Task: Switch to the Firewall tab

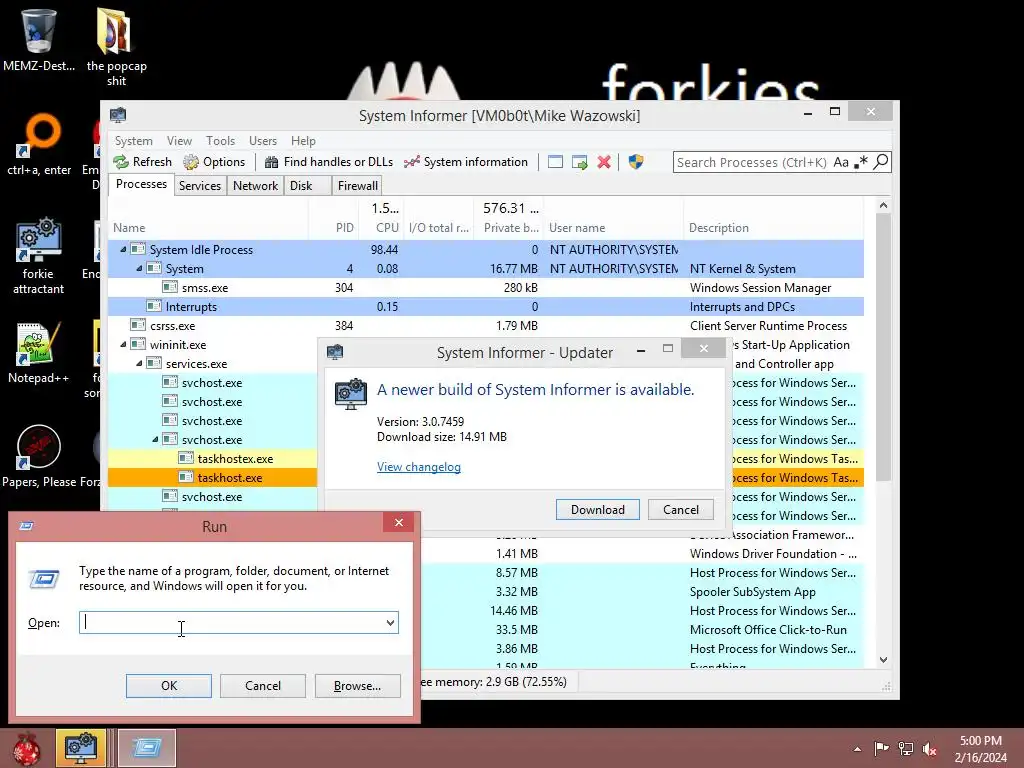Action: tap(357, 186)
